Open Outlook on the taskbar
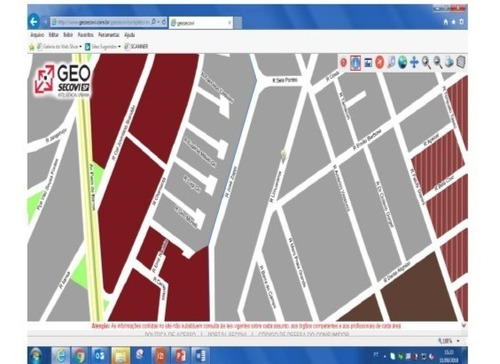The image size is (500, 364). 100,355
